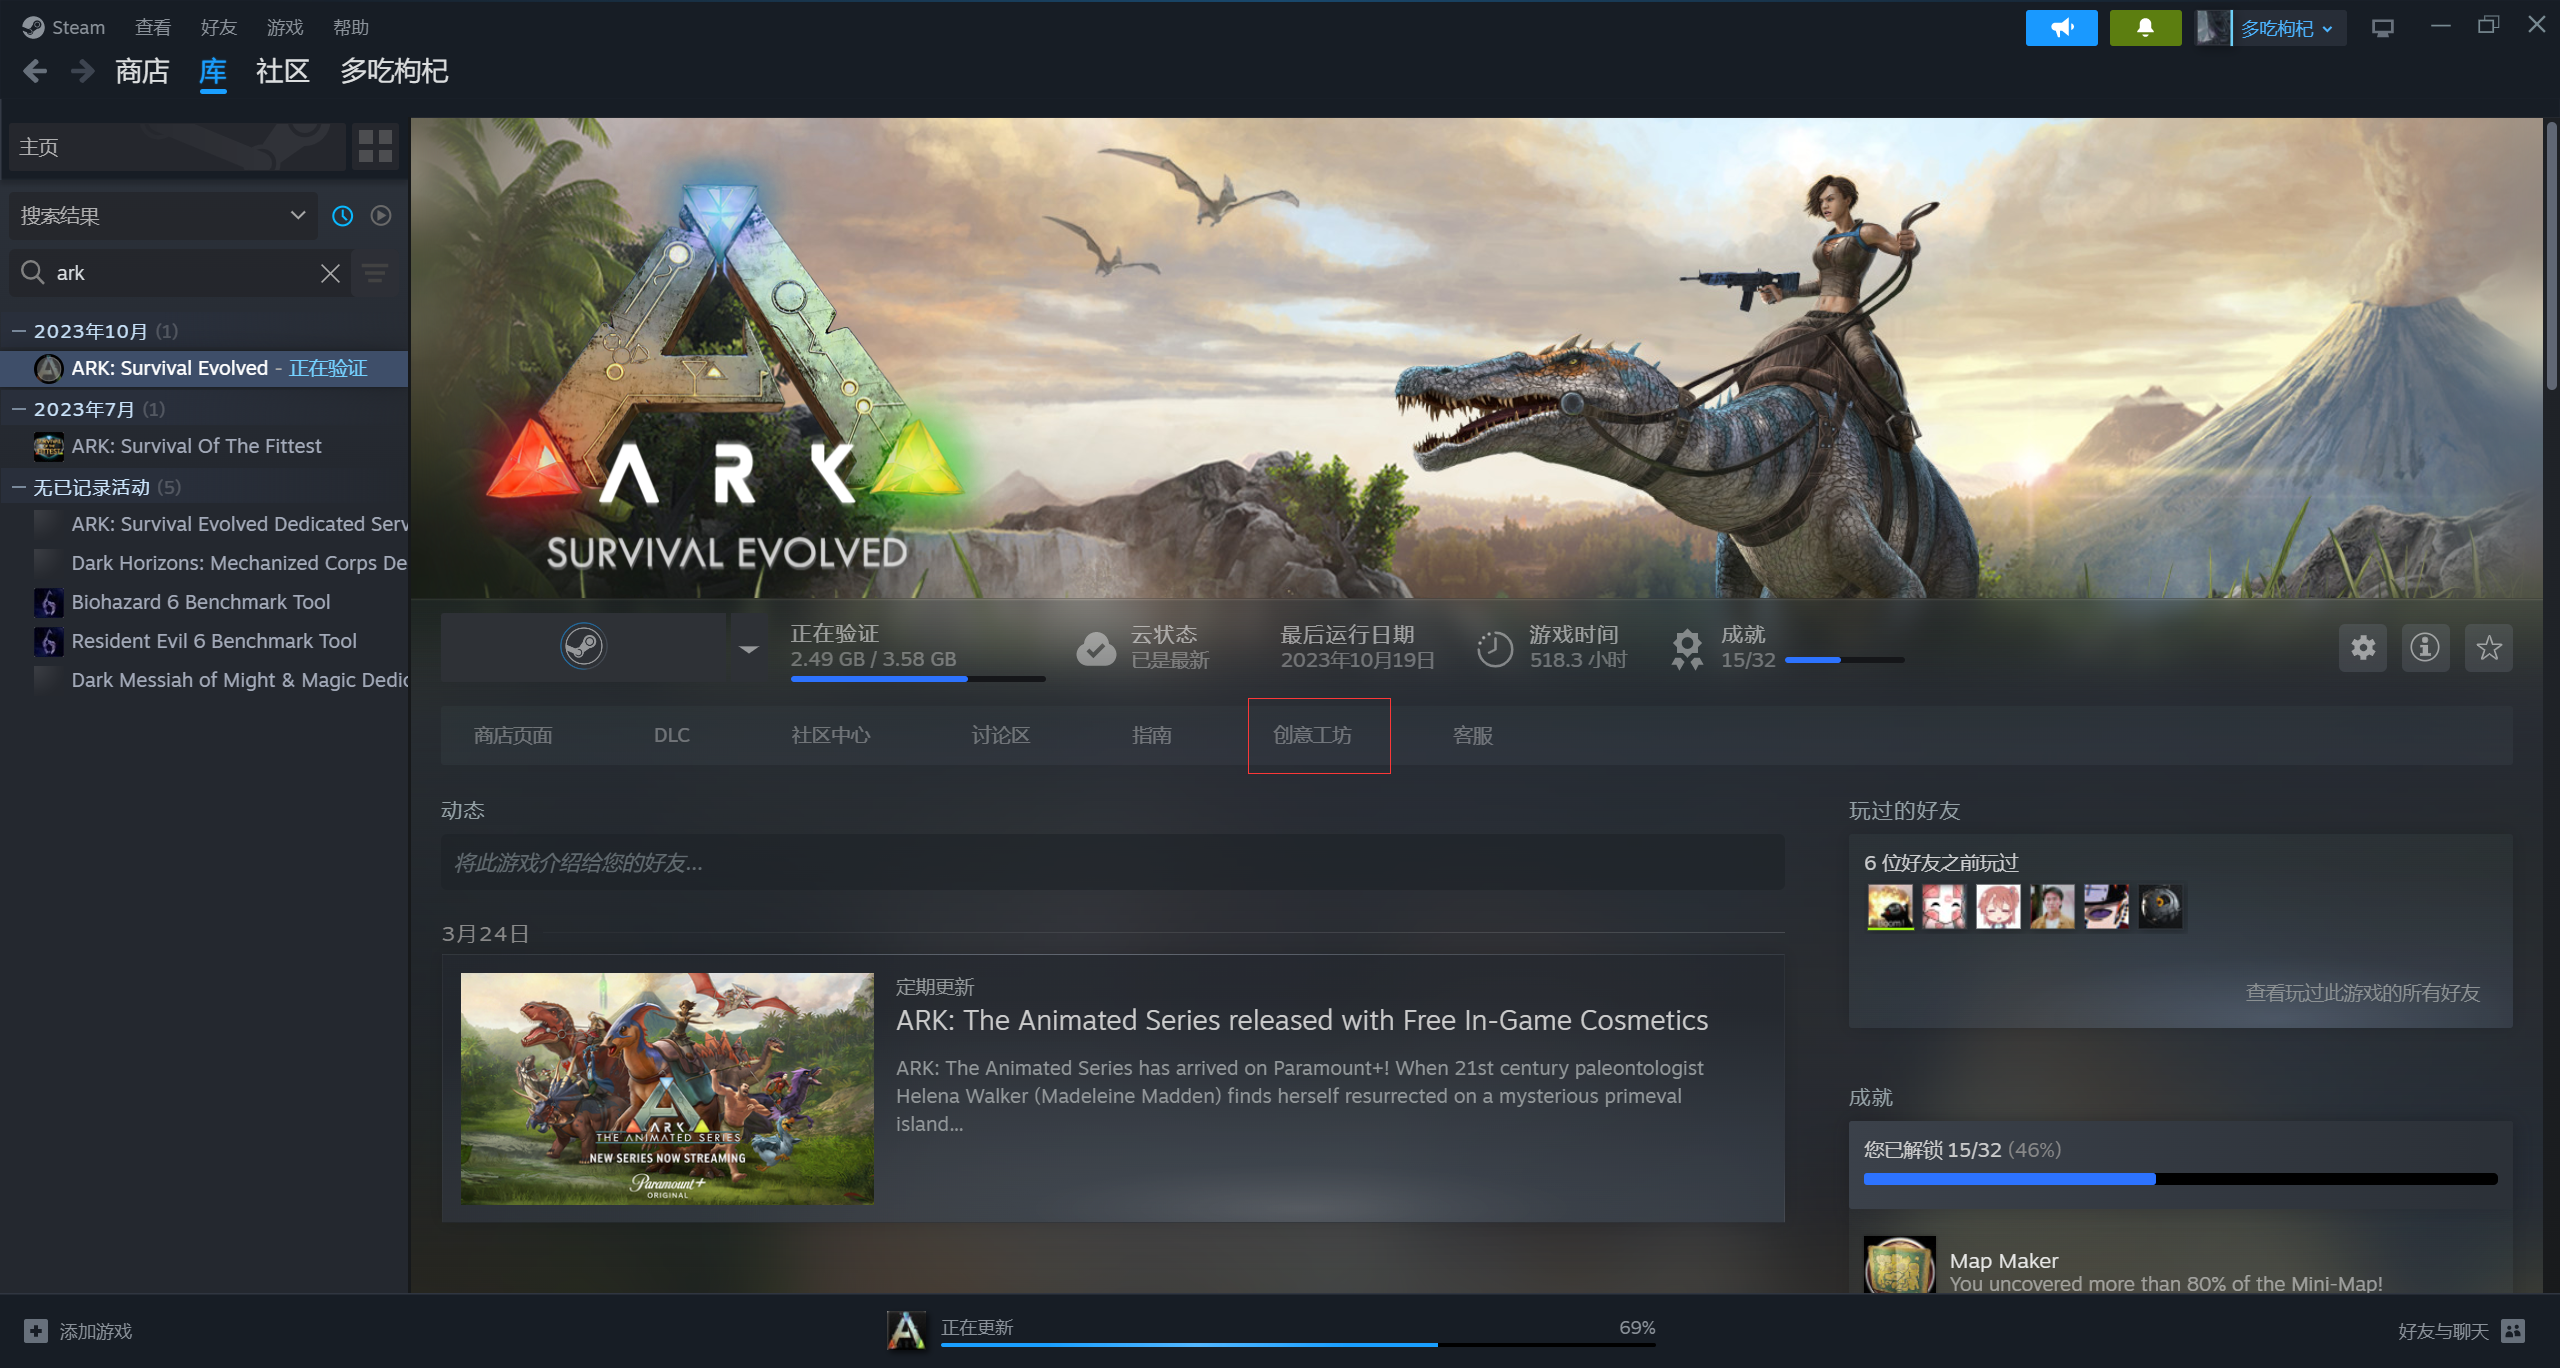The width and height of the screenshot is (2560, 1368).
Task: Open the notifications bell
Action: click(2145, 28)
